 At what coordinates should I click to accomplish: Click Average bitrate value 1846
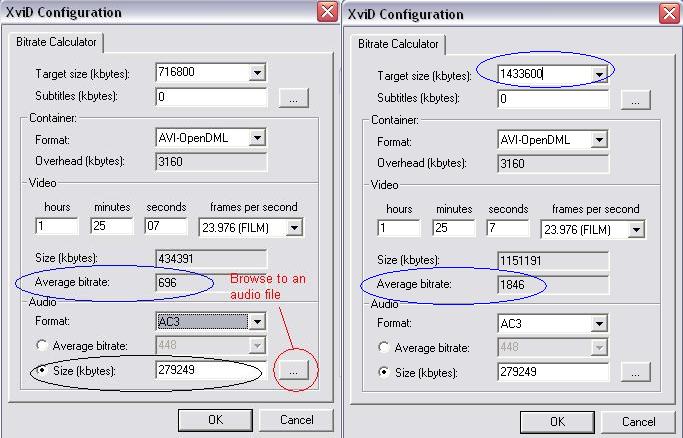point(553,285)
